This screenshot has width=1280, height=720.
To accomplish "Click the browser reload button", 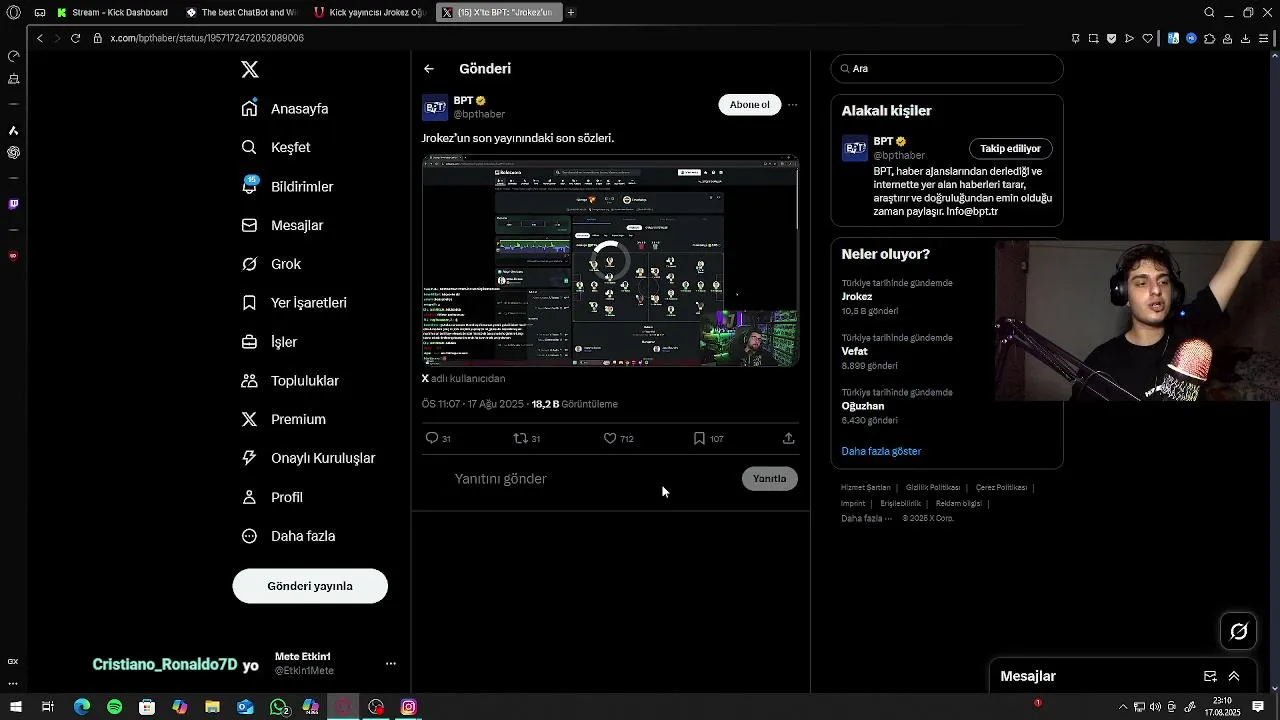I will pos(75,38).
